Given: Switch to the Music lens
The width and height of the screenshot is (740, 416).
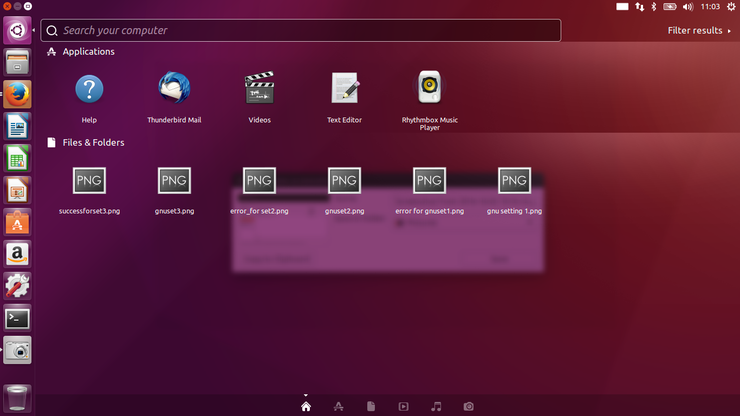Looking at the screenshot, I should [x=436, y=406].
